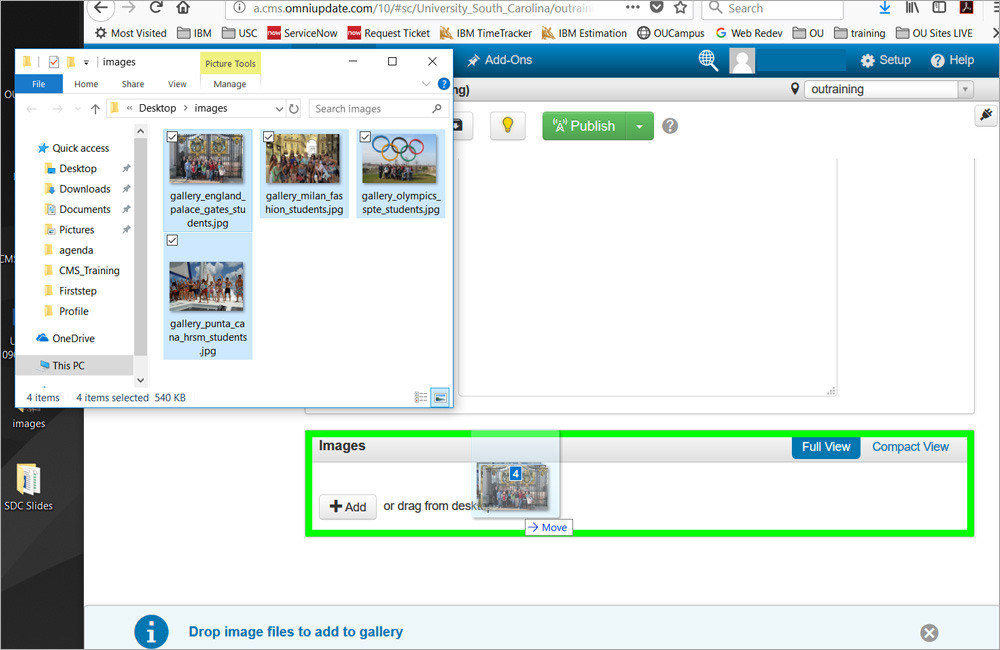Screen dimensions: 1000x650
Task: Open the Pocket save icon in address bar
Action: tap(656, 8)
